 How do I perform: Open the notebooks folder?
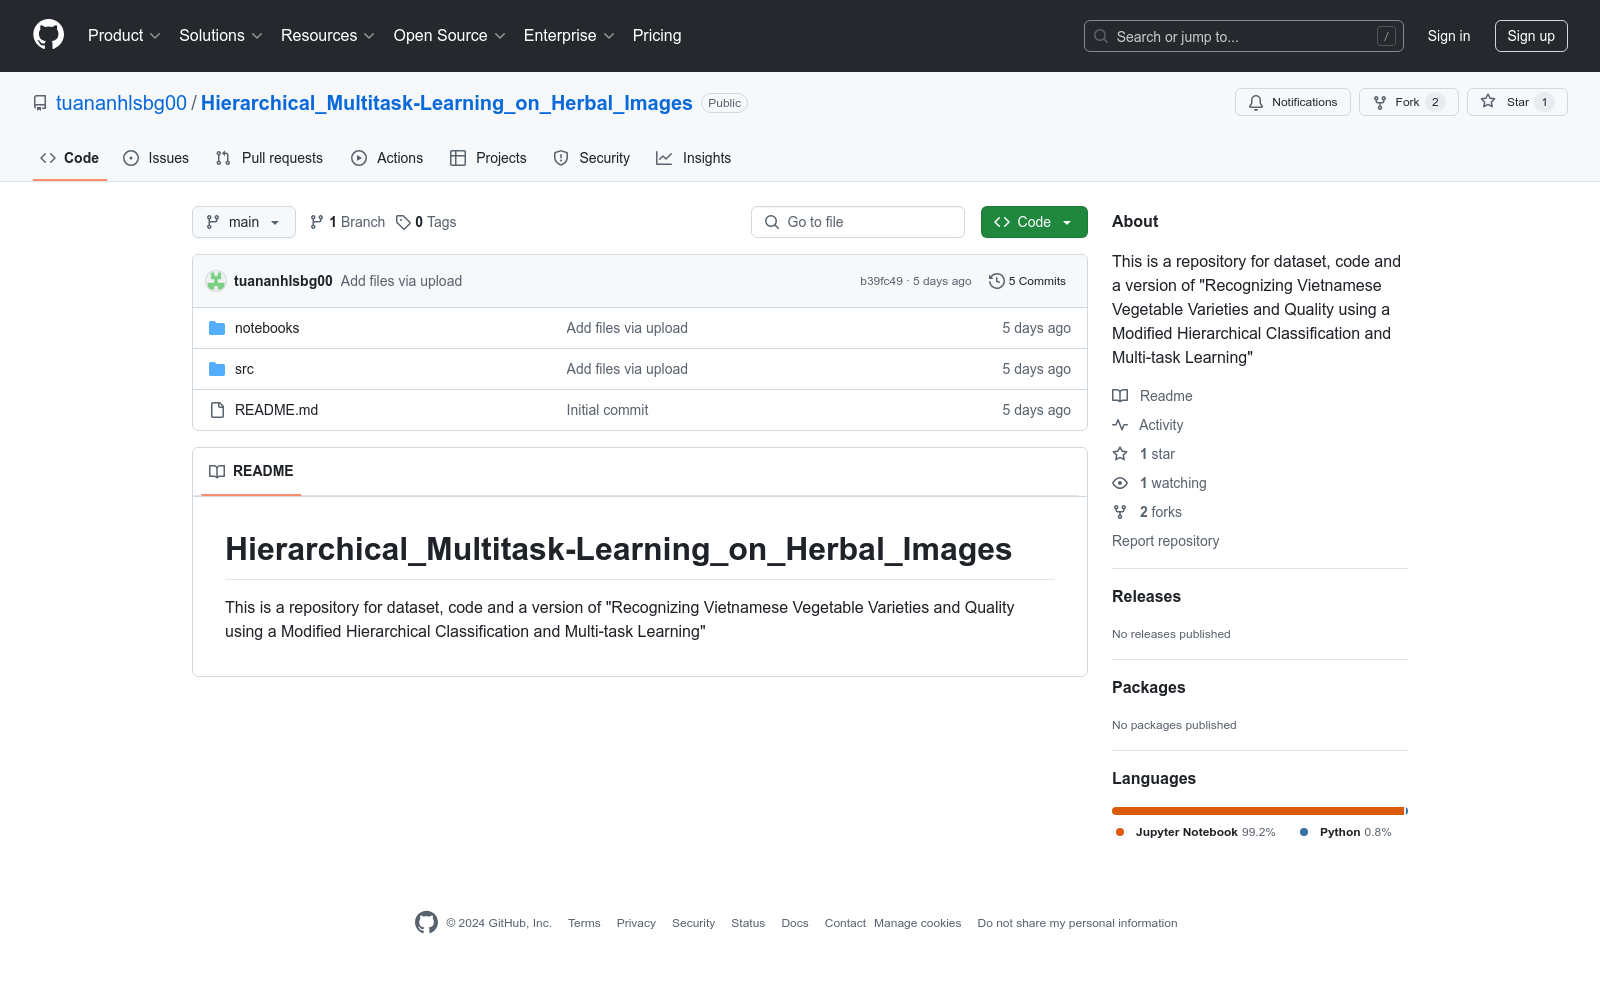coord(267,328)
